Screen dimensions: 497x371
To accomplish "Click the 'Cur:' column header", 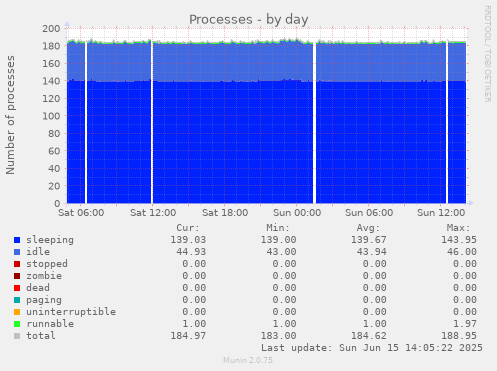I will [x=188, y=228].
